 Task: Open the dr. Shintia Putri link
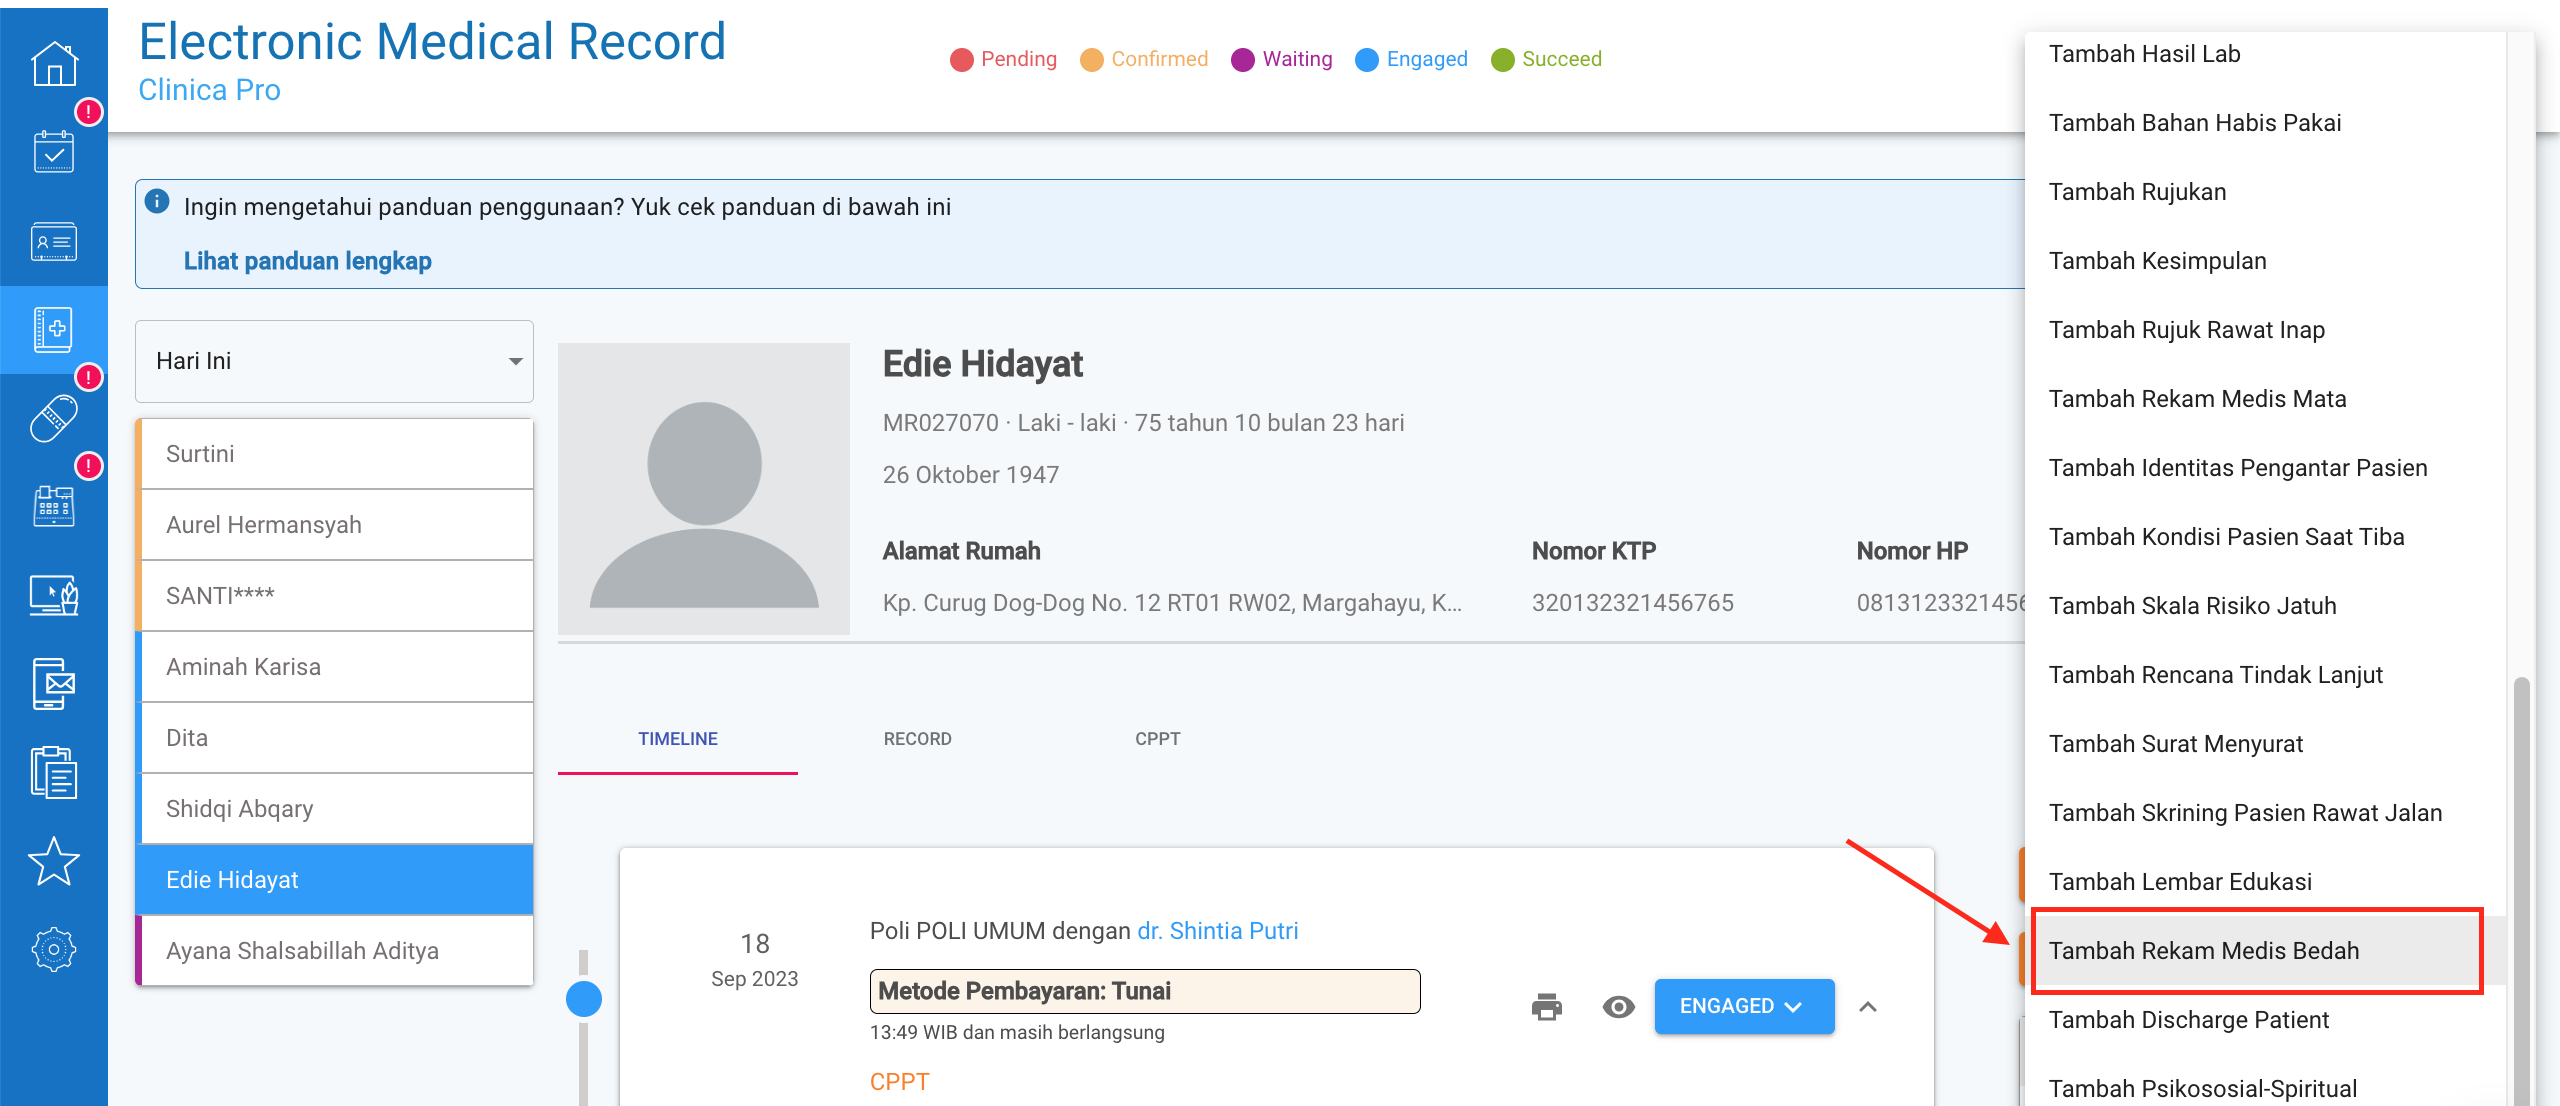(1217, 931)
